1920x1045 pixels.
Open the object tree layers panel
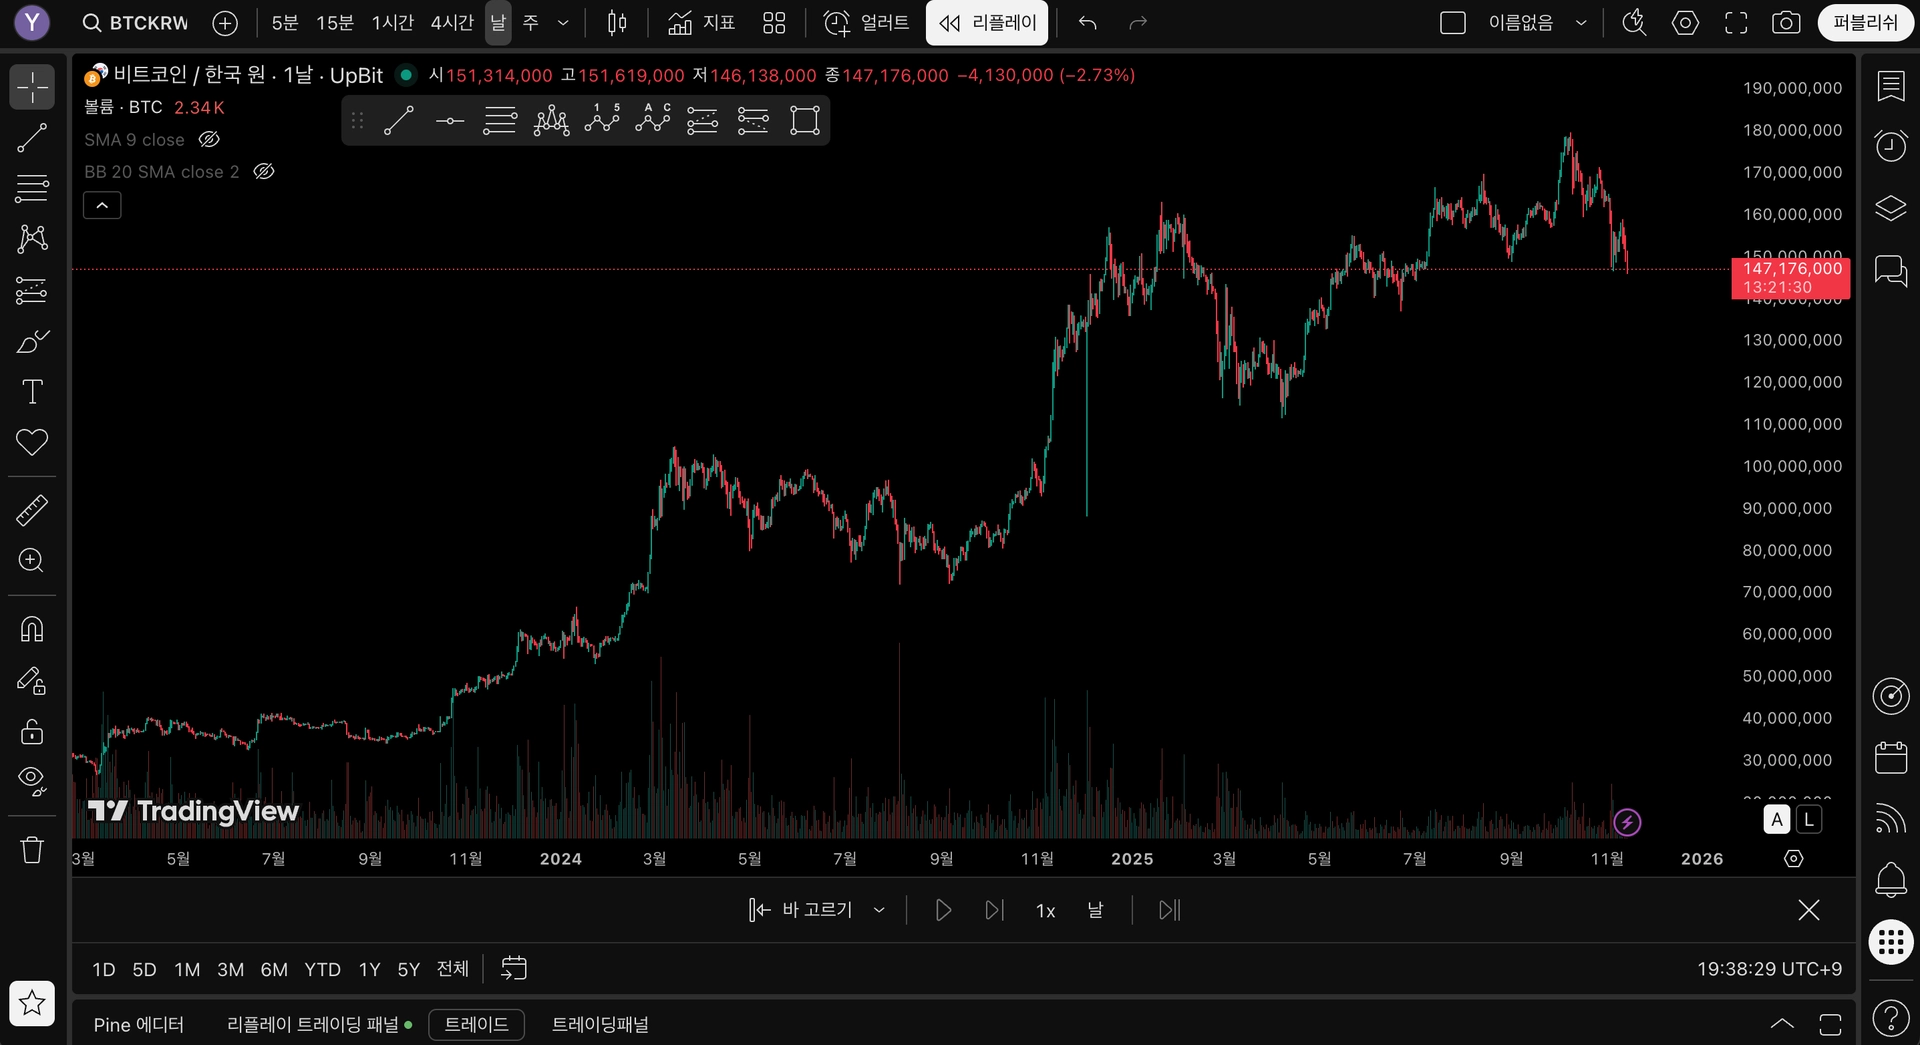tap(1891, 208)
